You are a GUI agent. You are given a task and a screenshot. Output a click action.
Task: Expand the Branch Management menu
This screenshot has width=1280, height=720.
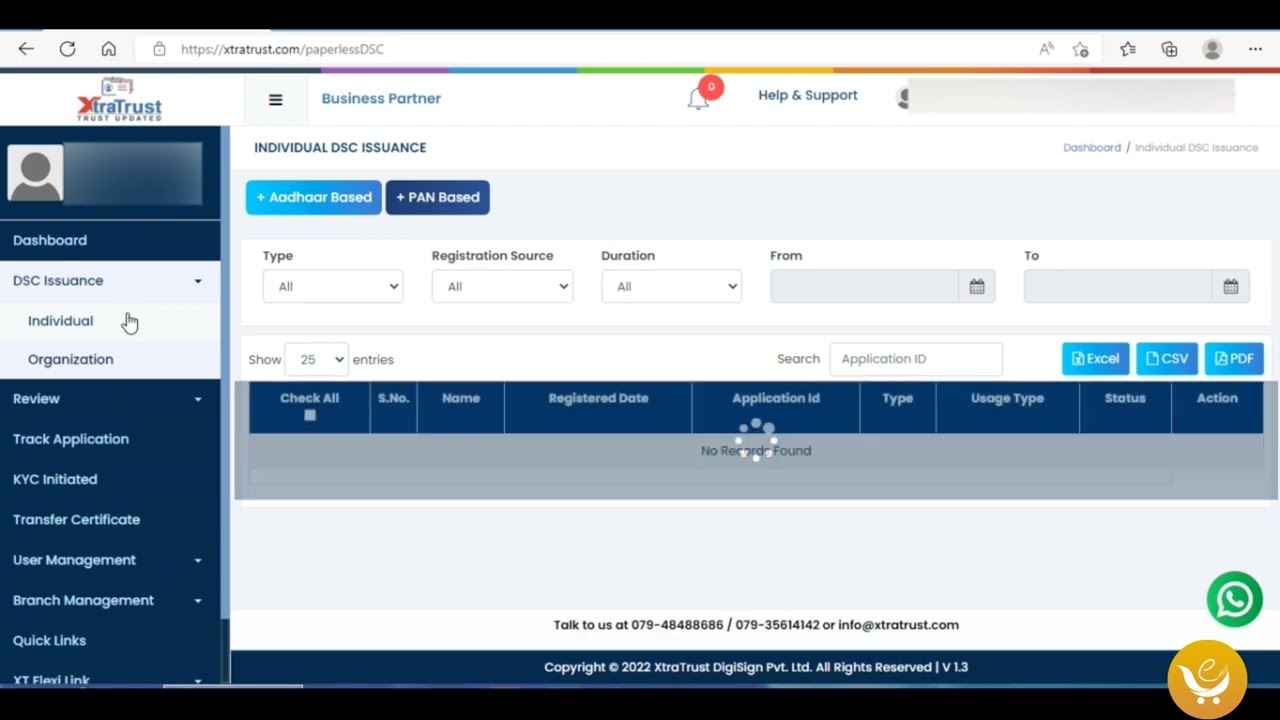point(110,600)
